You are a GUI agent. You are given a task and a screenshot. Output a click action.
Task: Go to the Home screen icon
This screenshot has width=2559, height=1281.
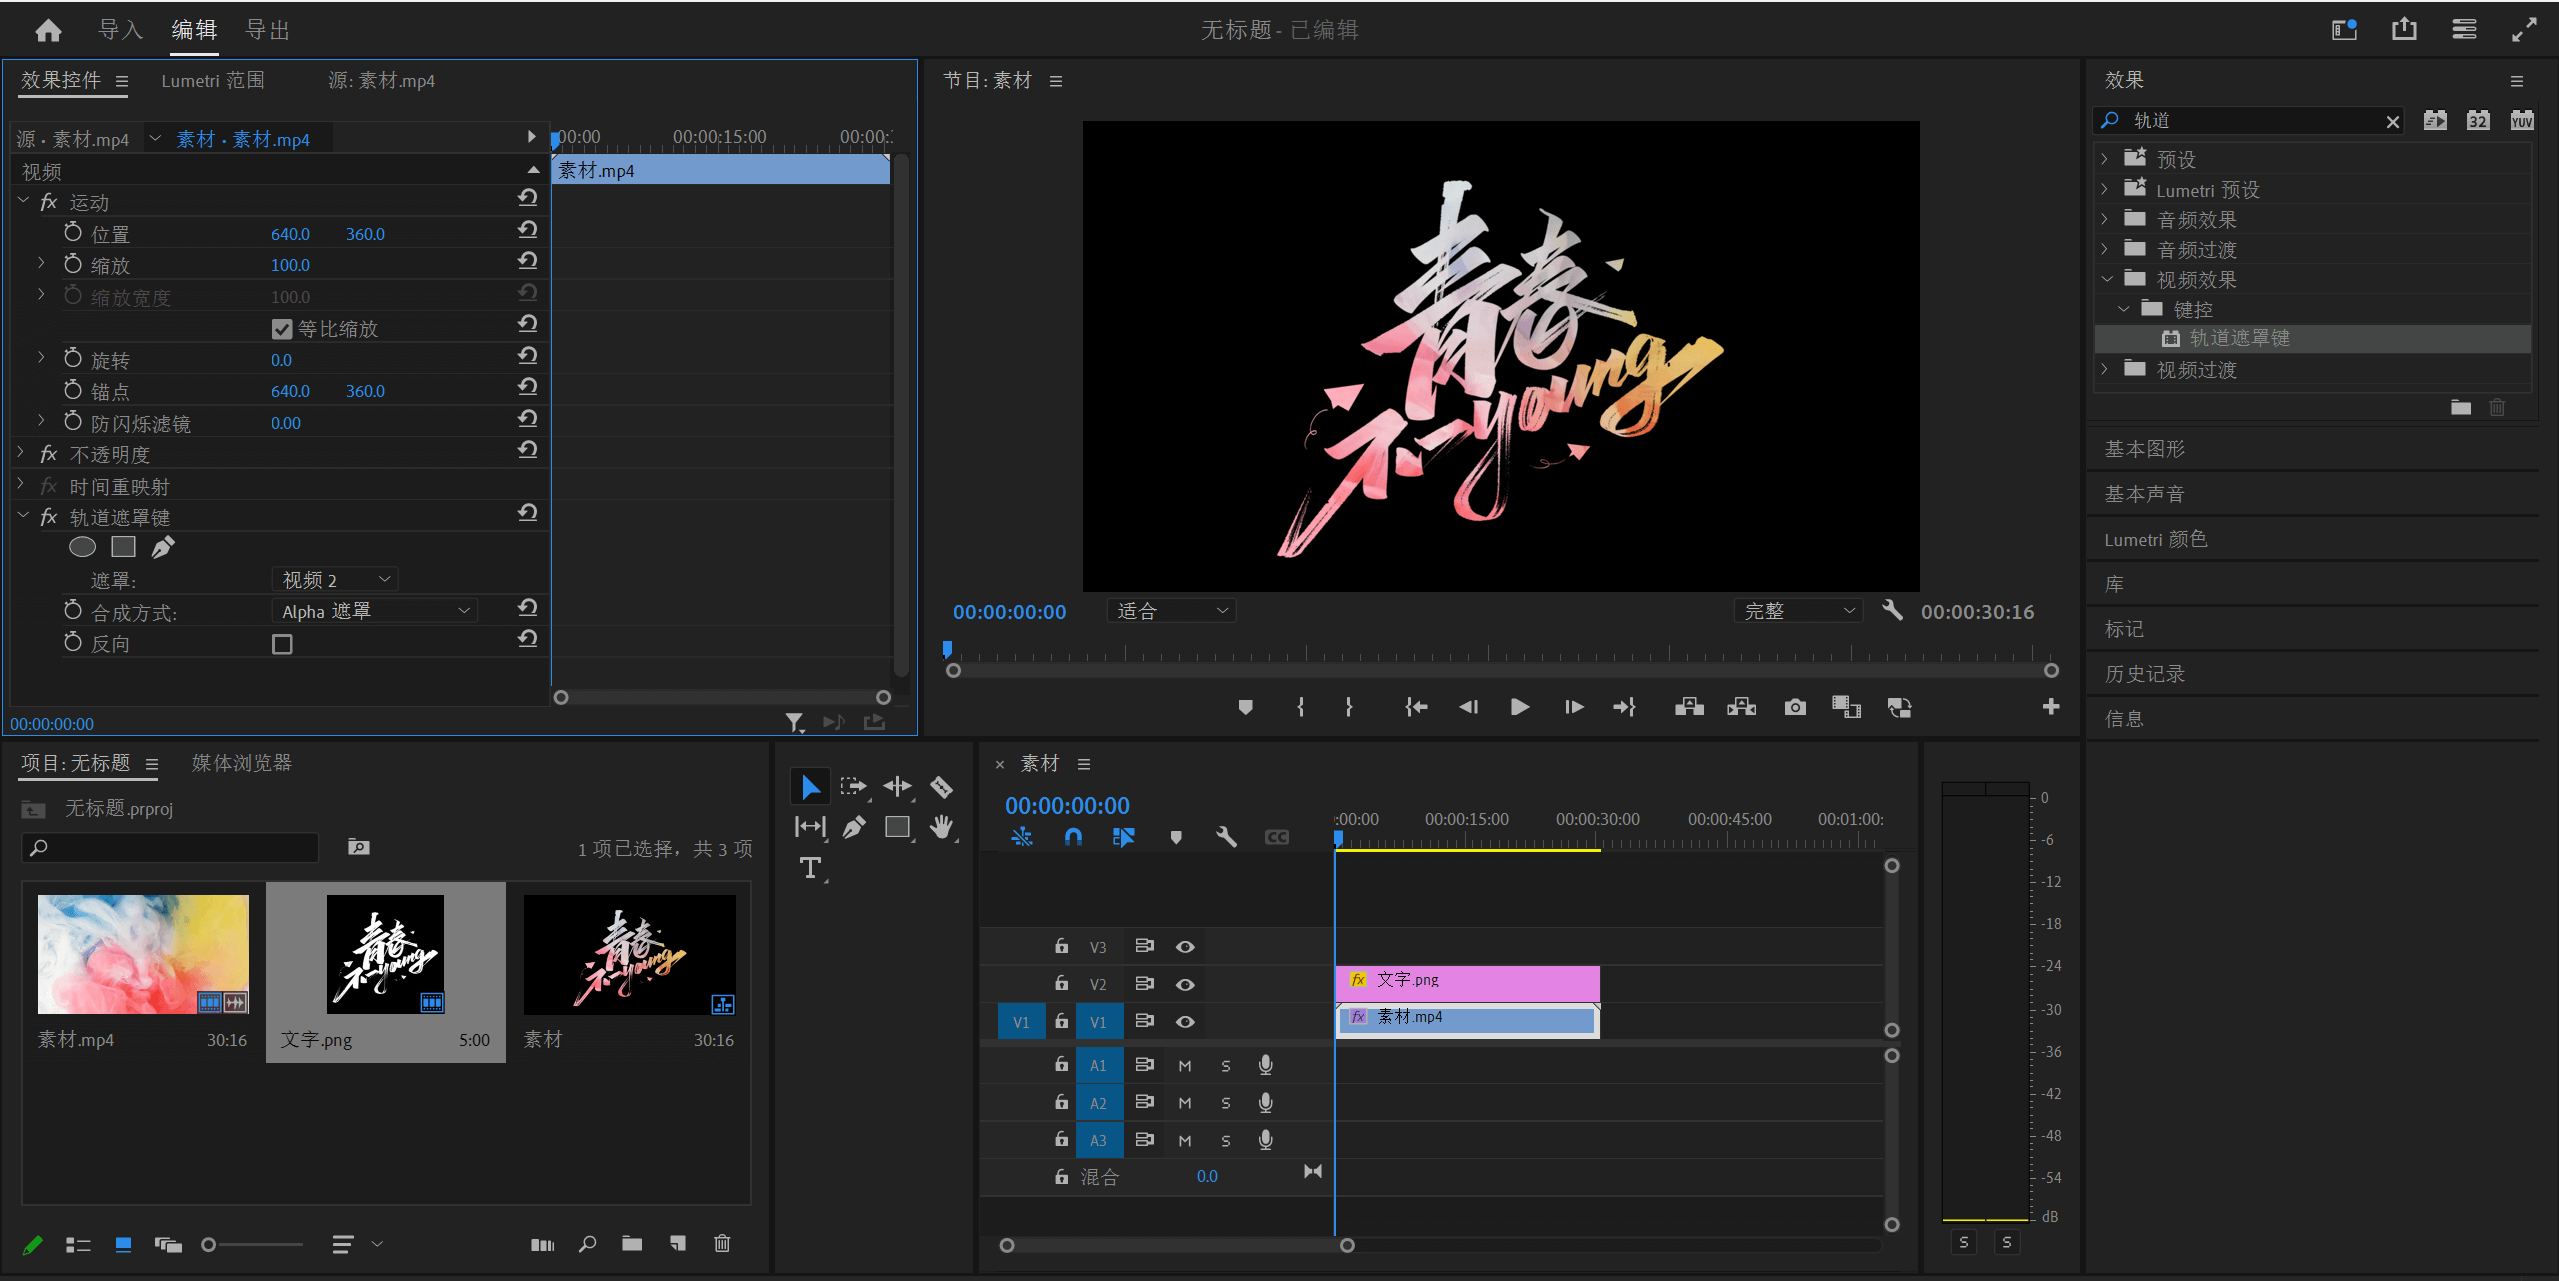point(48,31)
